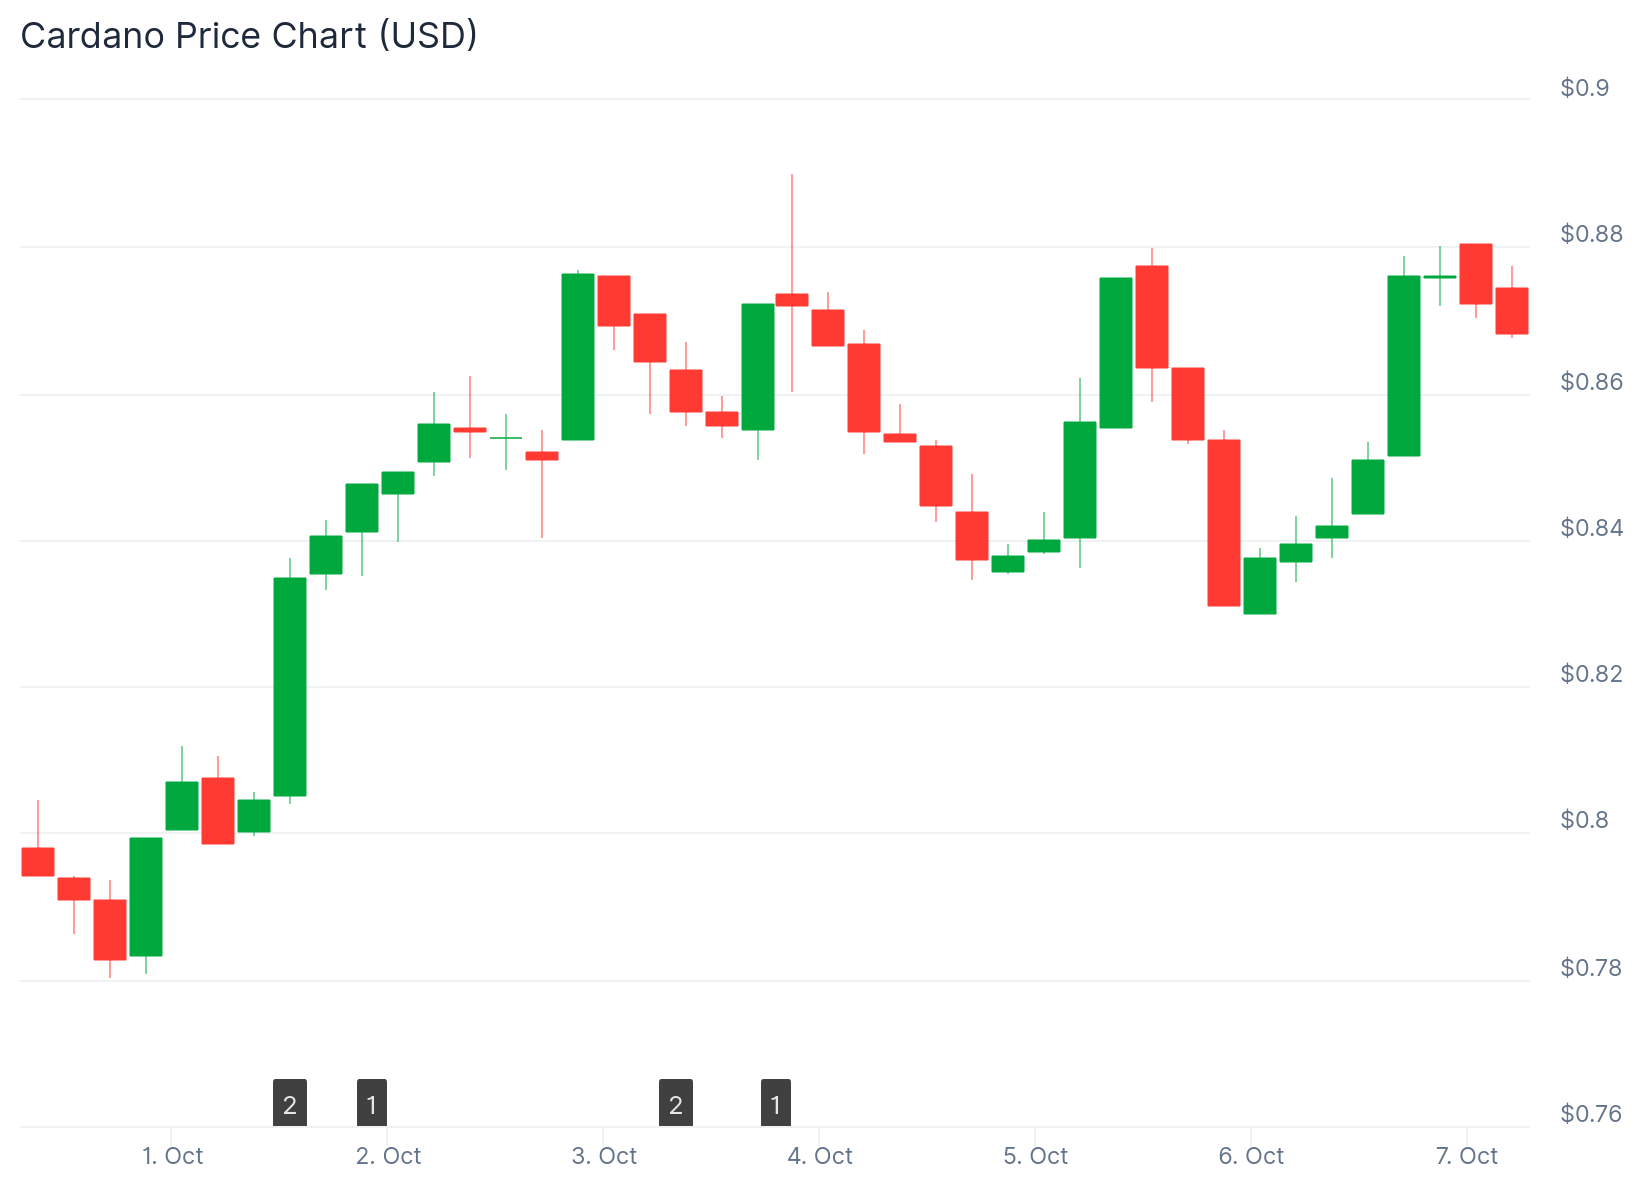Screen dimensions: 1644x1200
Task: Click the first red candle at chart start
Action: (38, 861)
